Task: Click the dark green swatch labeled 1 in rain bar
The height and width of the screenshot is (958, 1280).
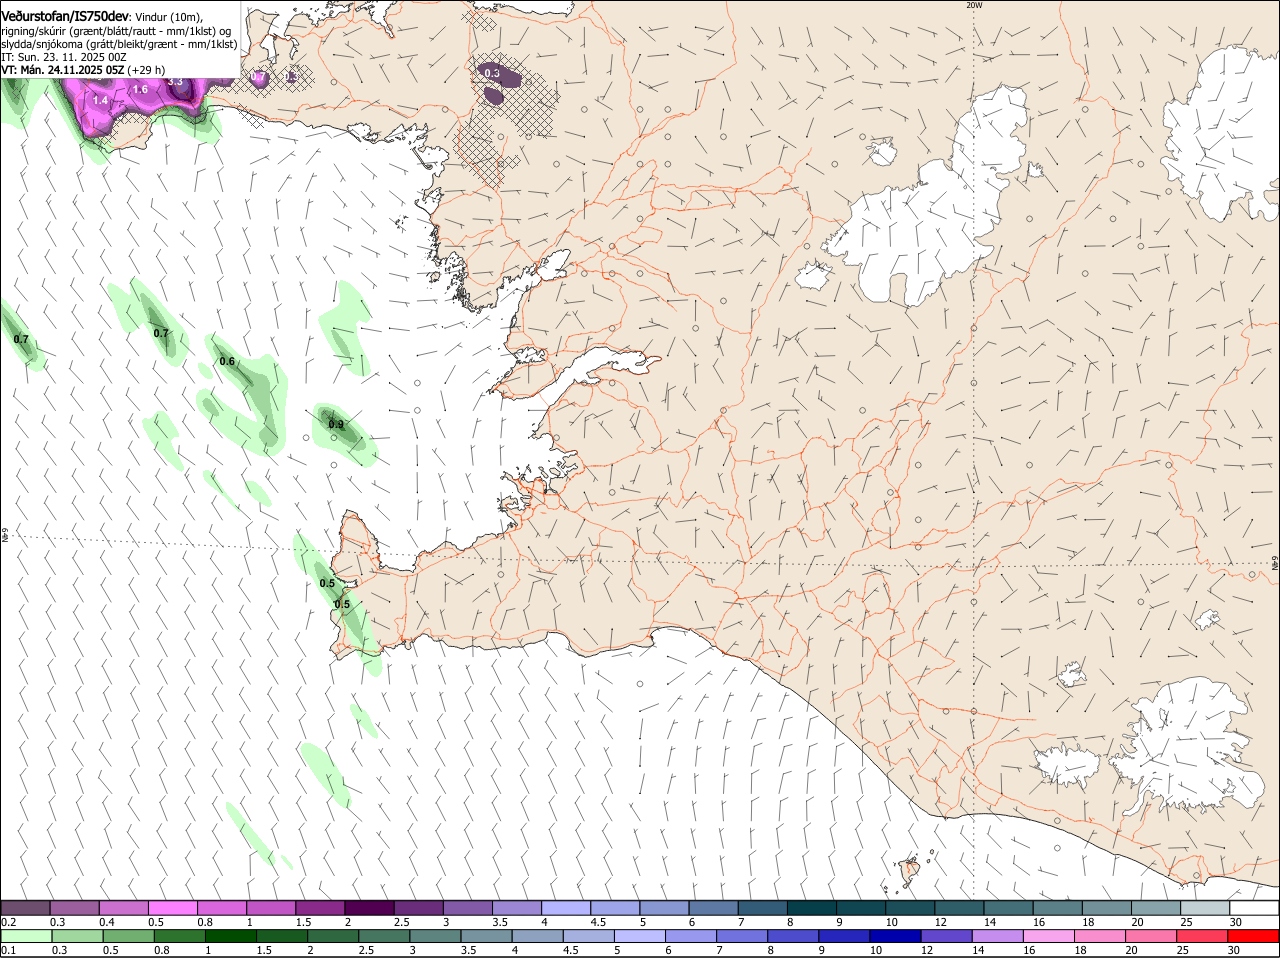Action: pyautogui.click(x=230, y=936)
